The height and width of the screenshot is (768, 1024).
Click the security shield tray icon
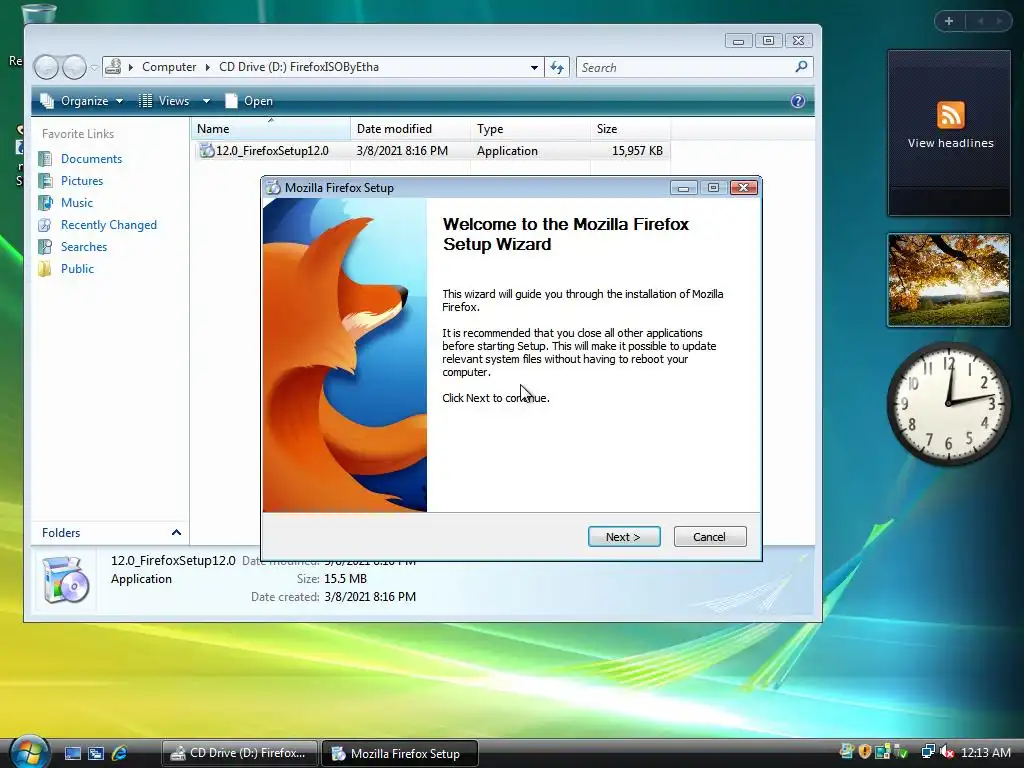click(x=865, y=752)
